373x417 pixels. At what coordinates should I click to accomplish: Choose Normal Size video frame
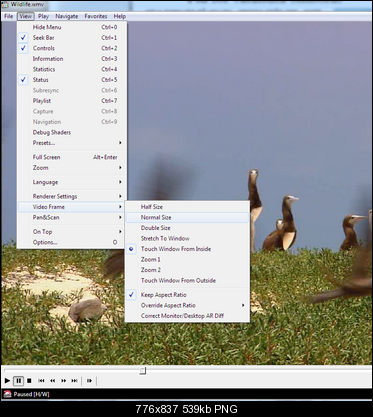click(187, 217)
